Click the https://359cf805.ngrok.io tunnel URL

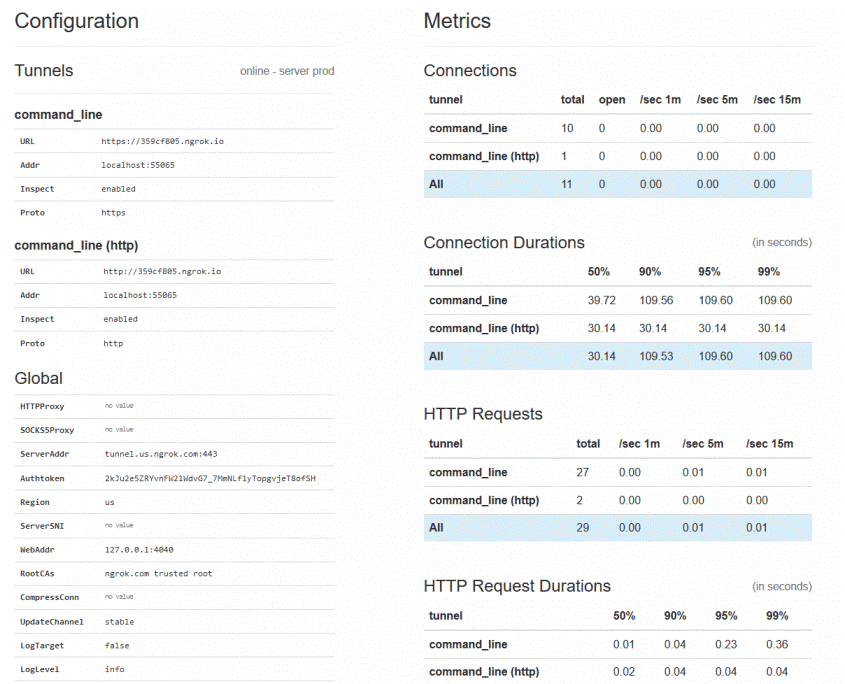[163, 141]
